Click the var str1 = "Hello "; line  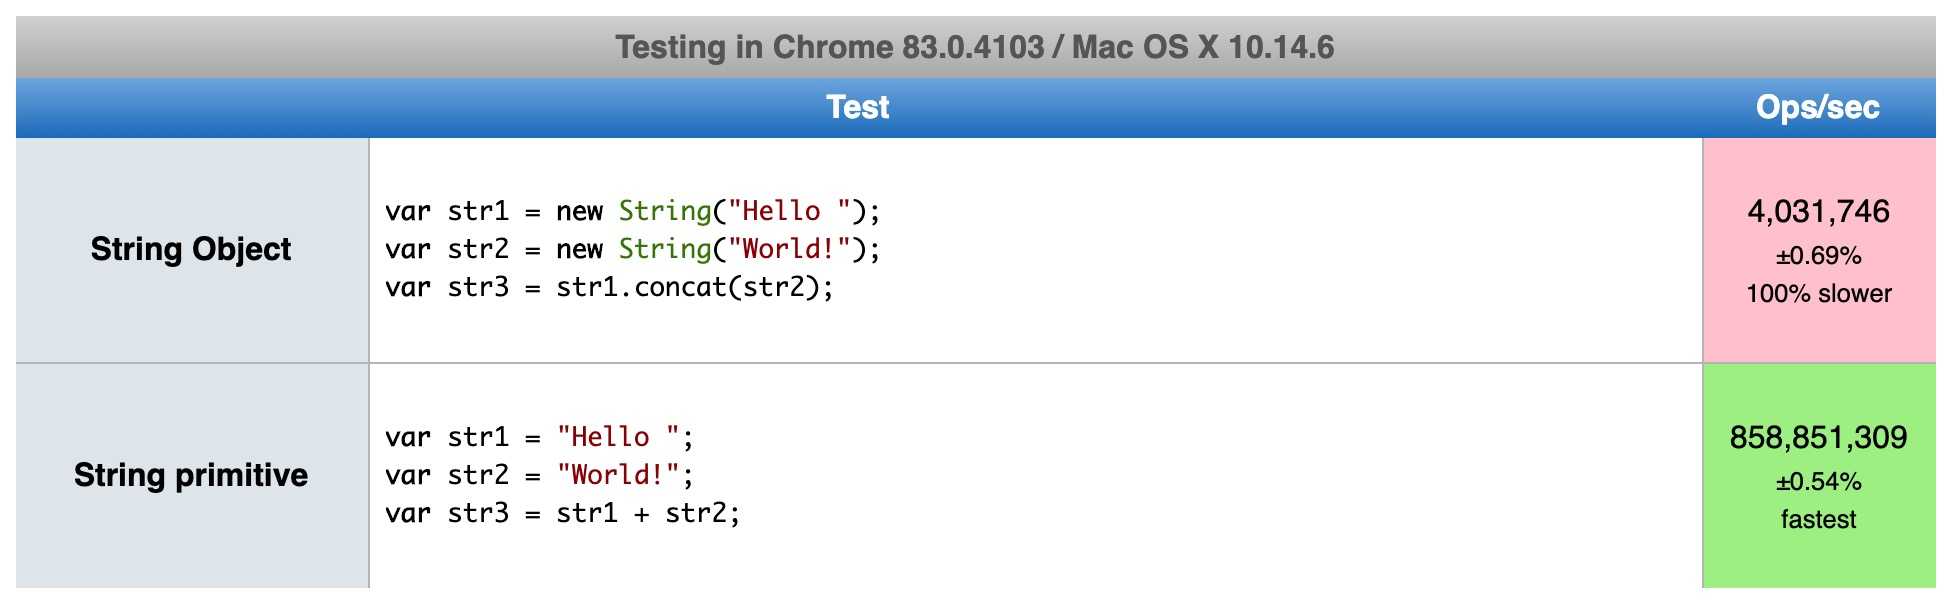pos(539,437)
